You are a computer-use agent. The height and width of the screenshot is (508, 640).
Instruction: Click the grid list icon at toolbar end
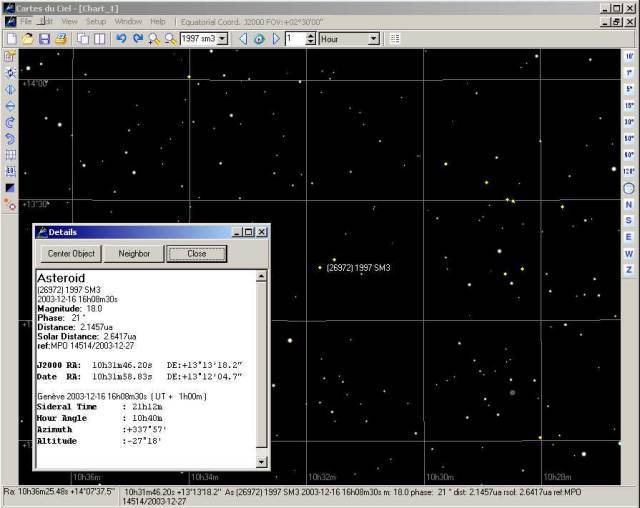pyautogui.click(x=394, y=39)
